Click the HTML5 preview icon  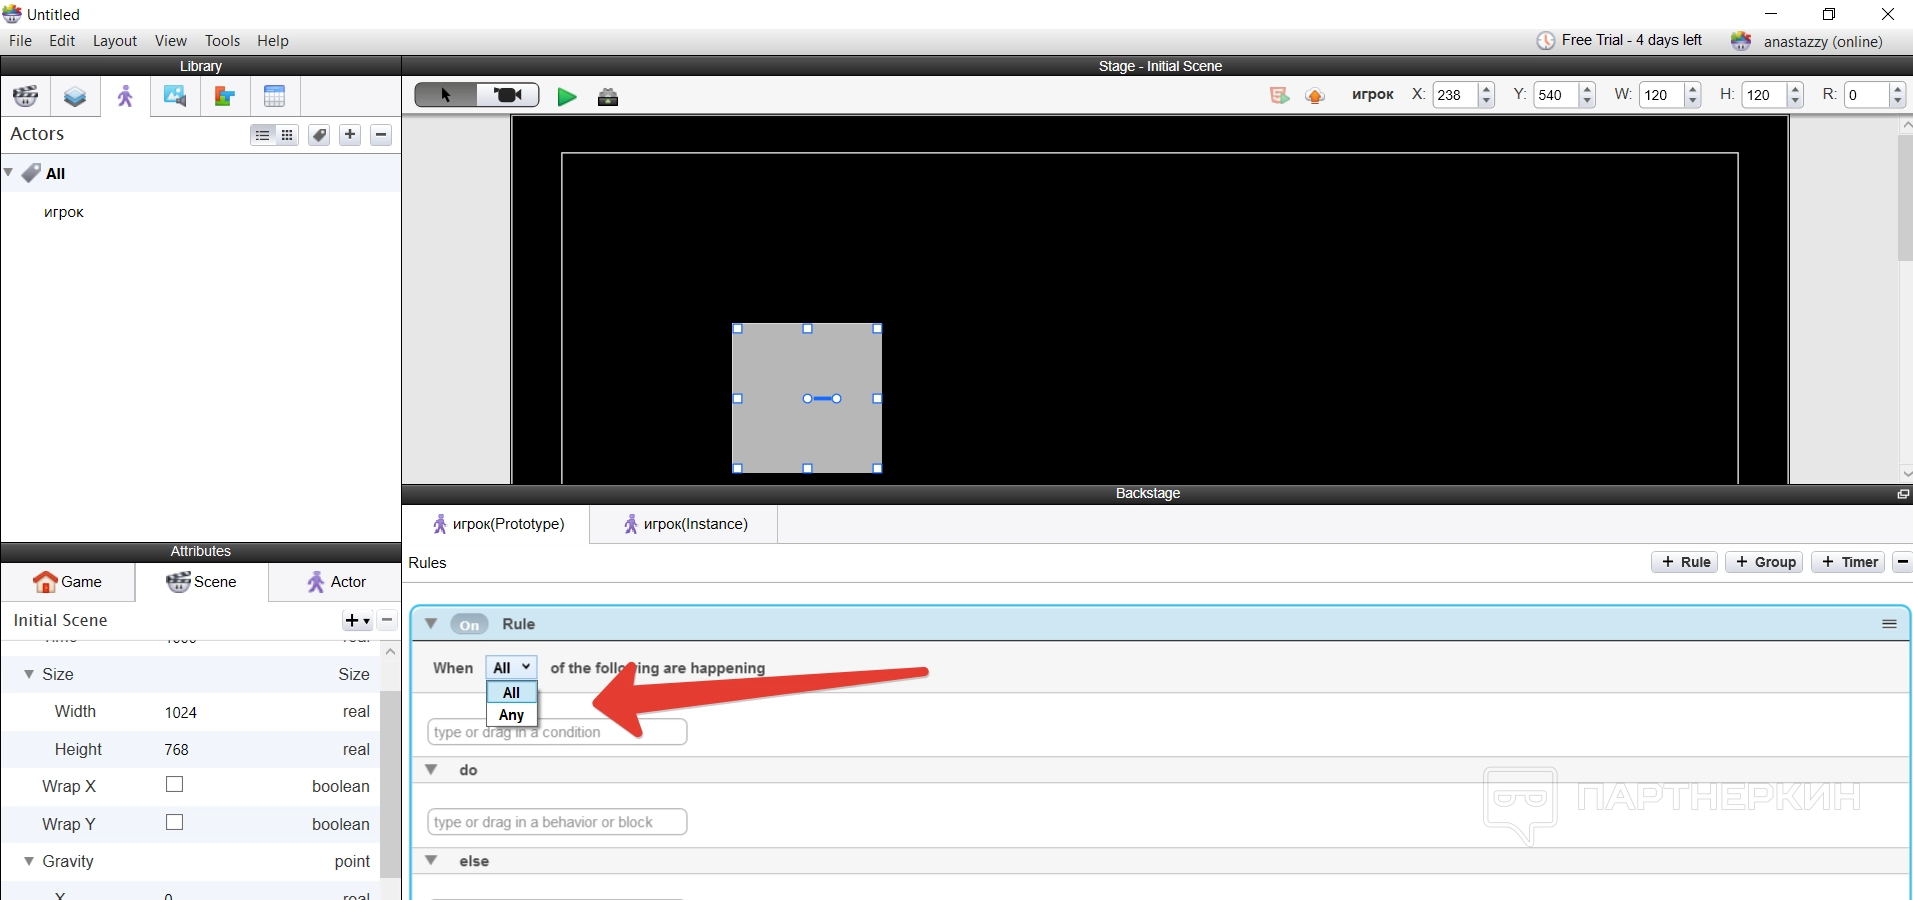1279,95
